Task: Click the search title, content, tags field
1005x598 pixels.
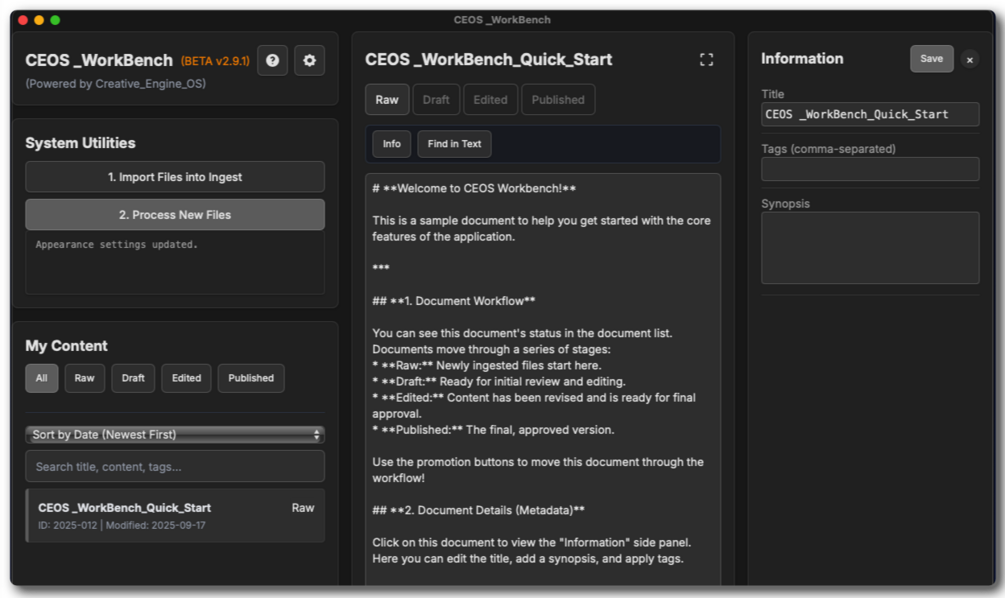Action: [x=175, y=466]
